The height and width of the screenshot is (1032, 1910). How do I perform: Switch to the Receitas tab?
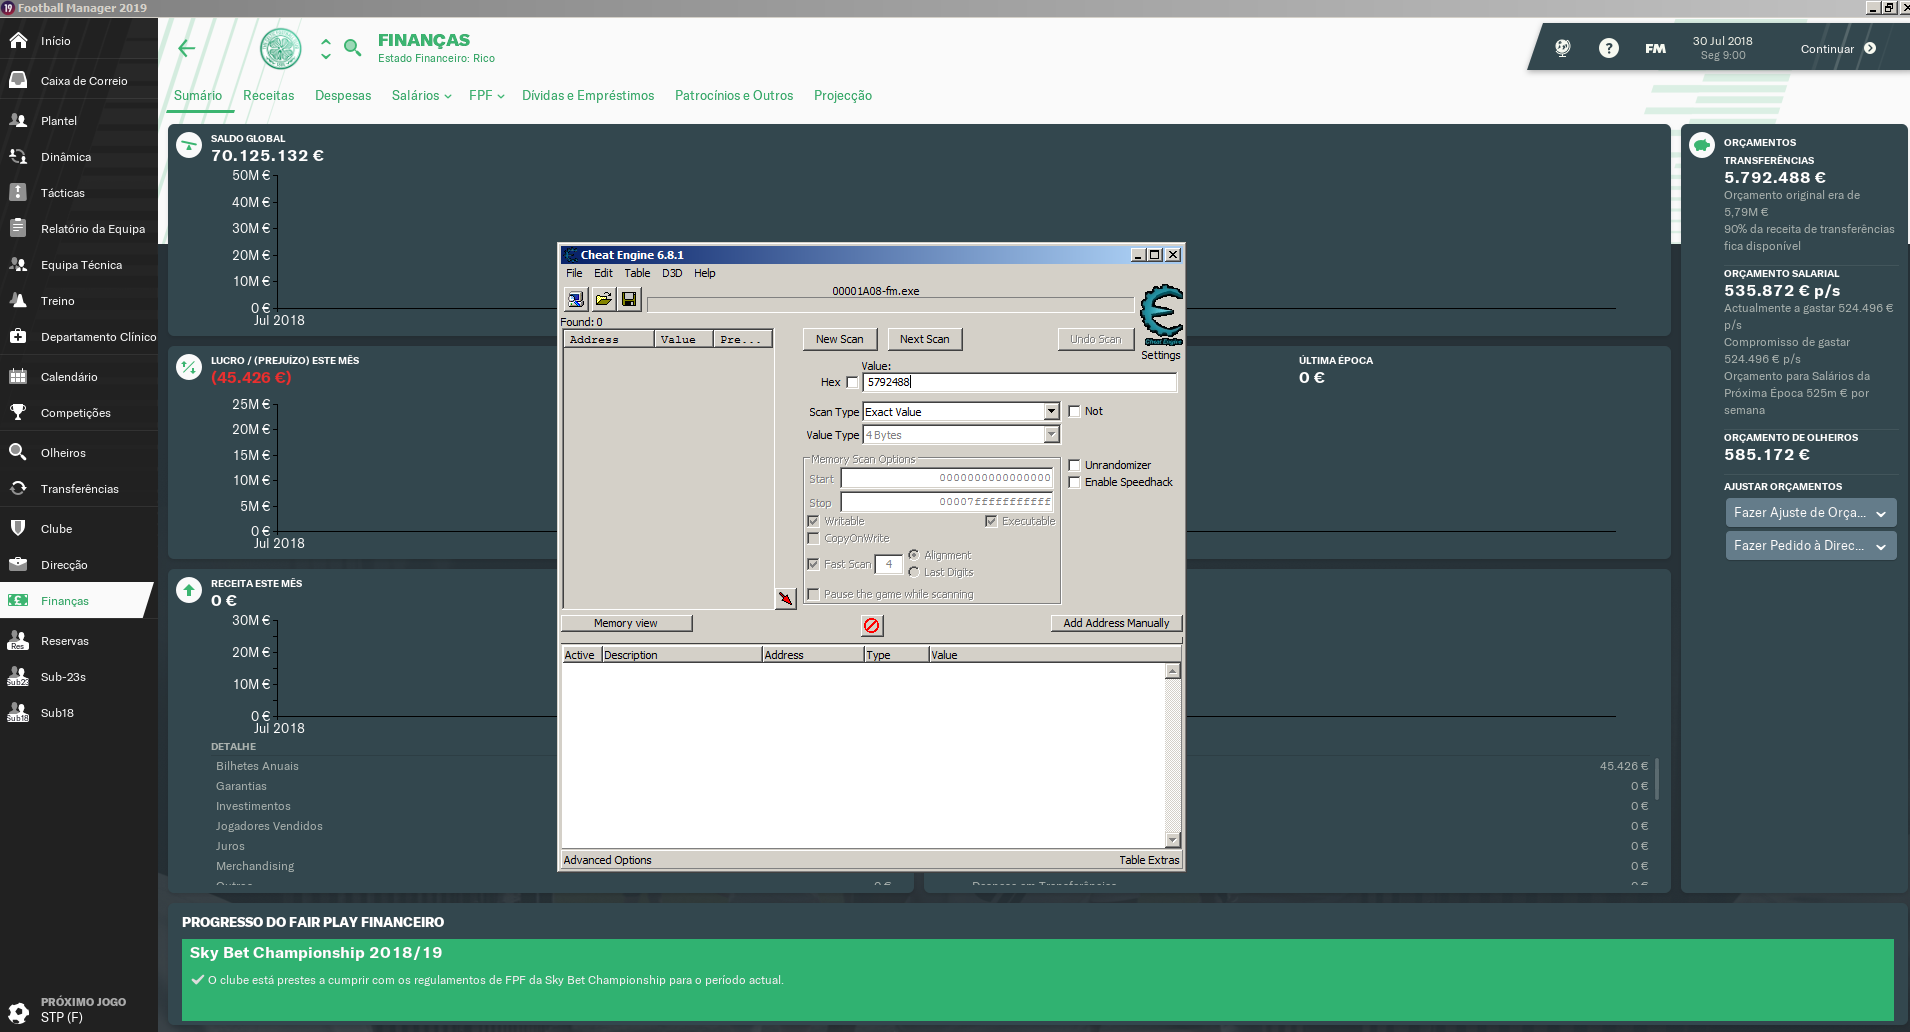[268, 96]
